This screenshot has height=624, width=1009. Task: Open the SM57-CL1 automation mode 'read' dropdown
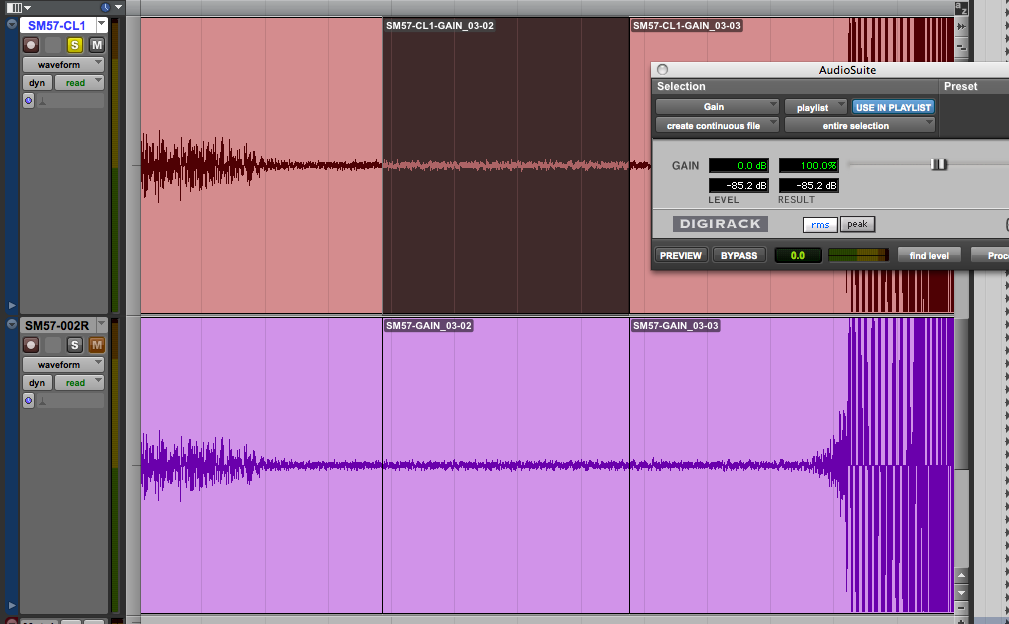(x=80, y=82)
